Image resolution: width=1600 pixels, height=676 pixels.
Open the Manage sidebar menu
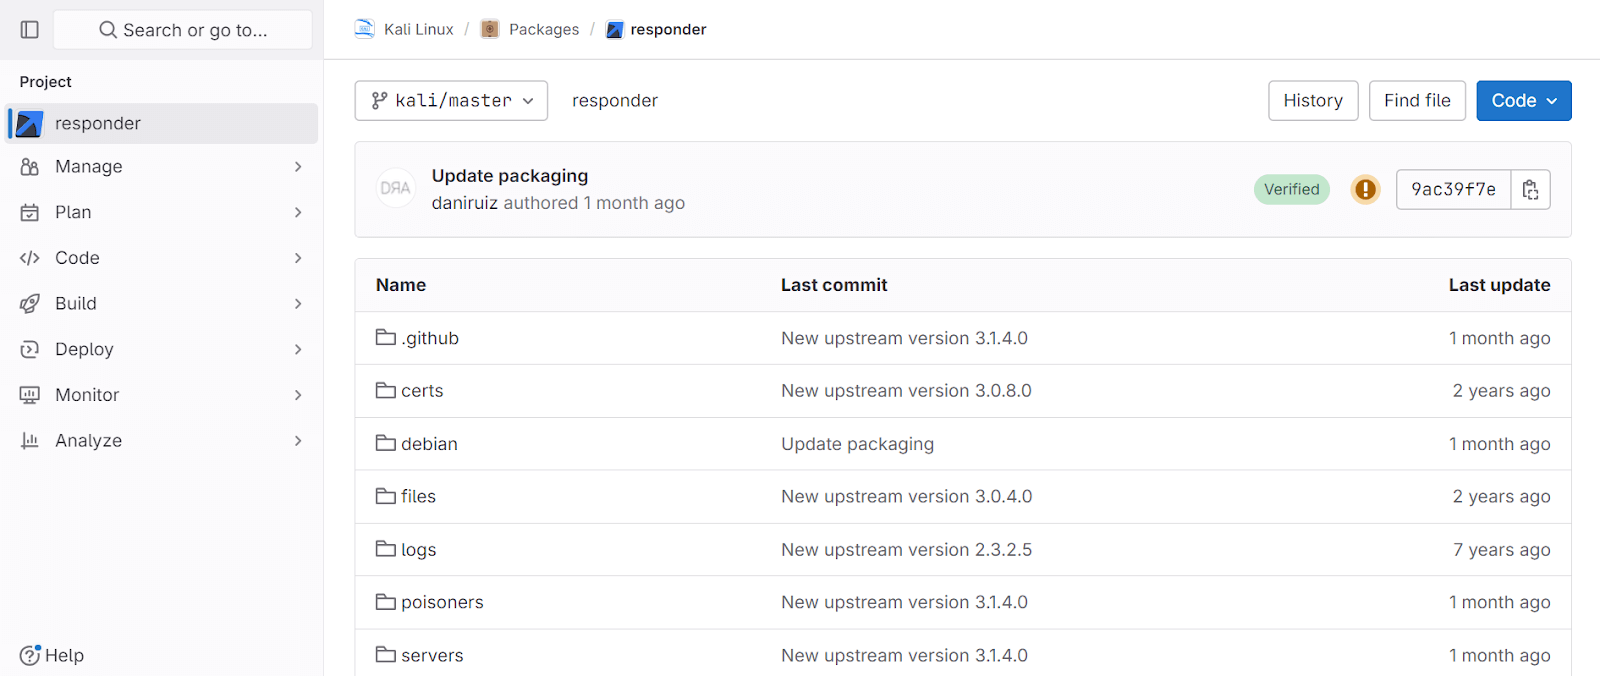162,167
